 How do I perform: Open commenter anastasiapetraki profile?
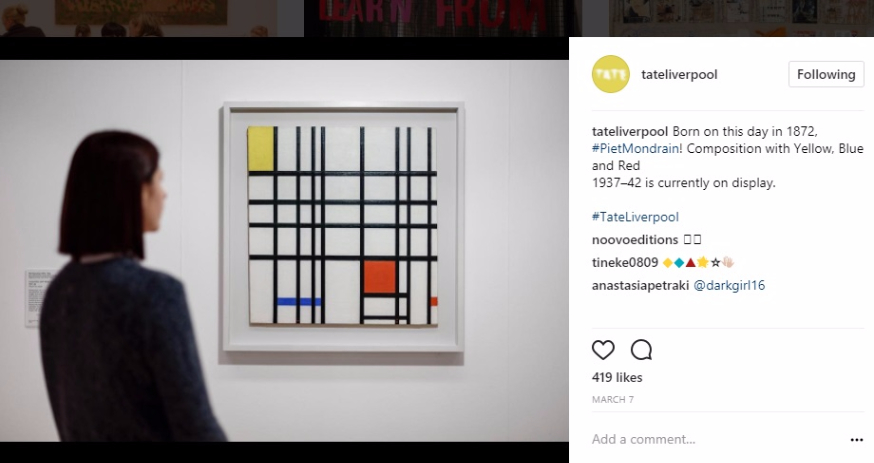click(x=640, y=285)
